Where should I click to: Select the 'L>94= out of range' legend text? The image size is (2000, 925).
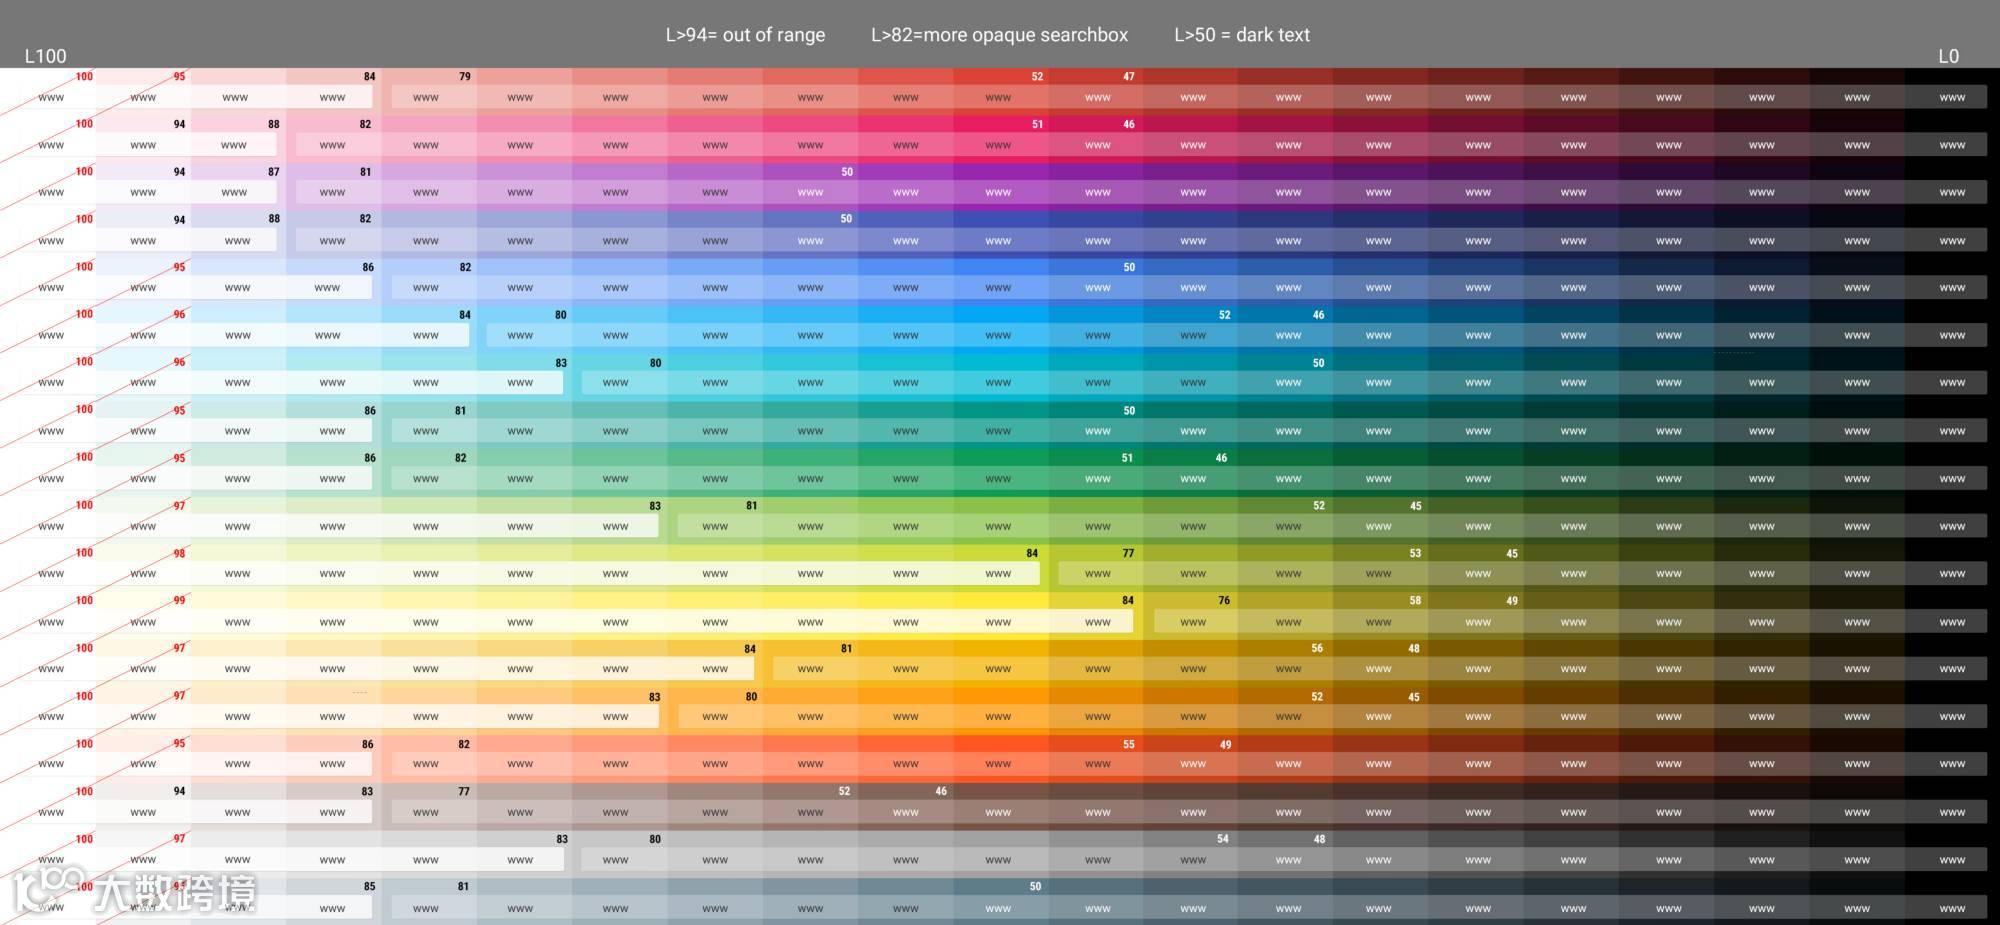click(746, 35)
